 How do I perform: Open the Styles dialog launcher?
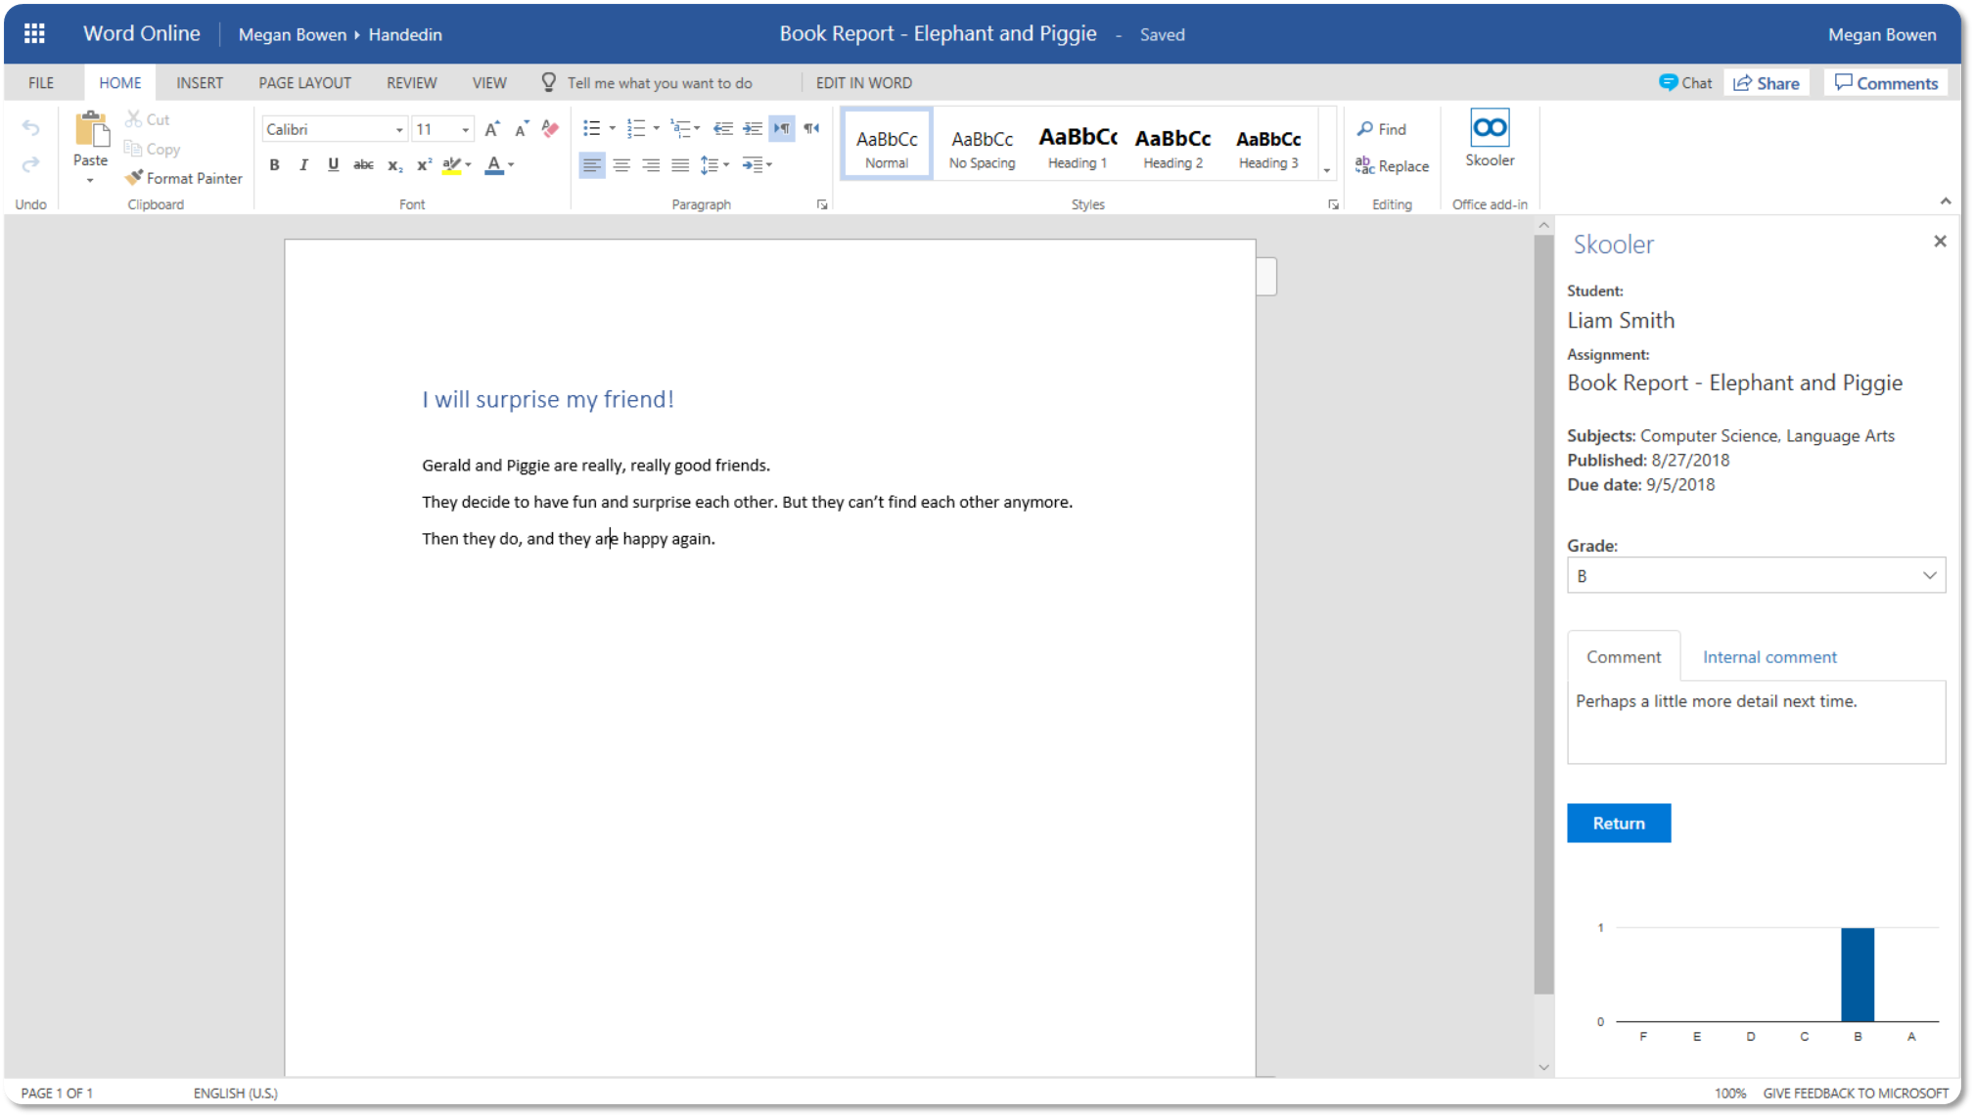coord(1333,205)
